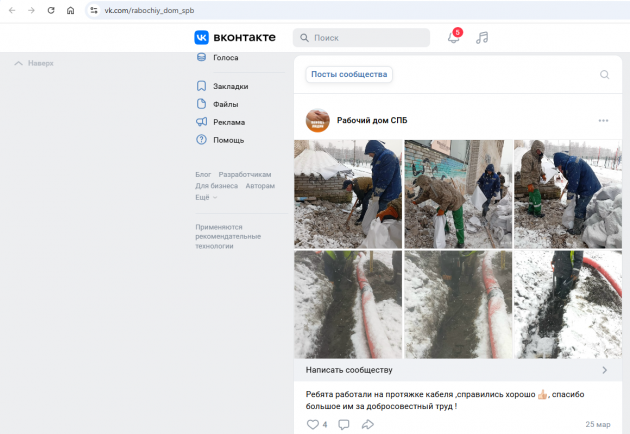
Task: Search posts with the magnifier icon
Action: (604, 75)
